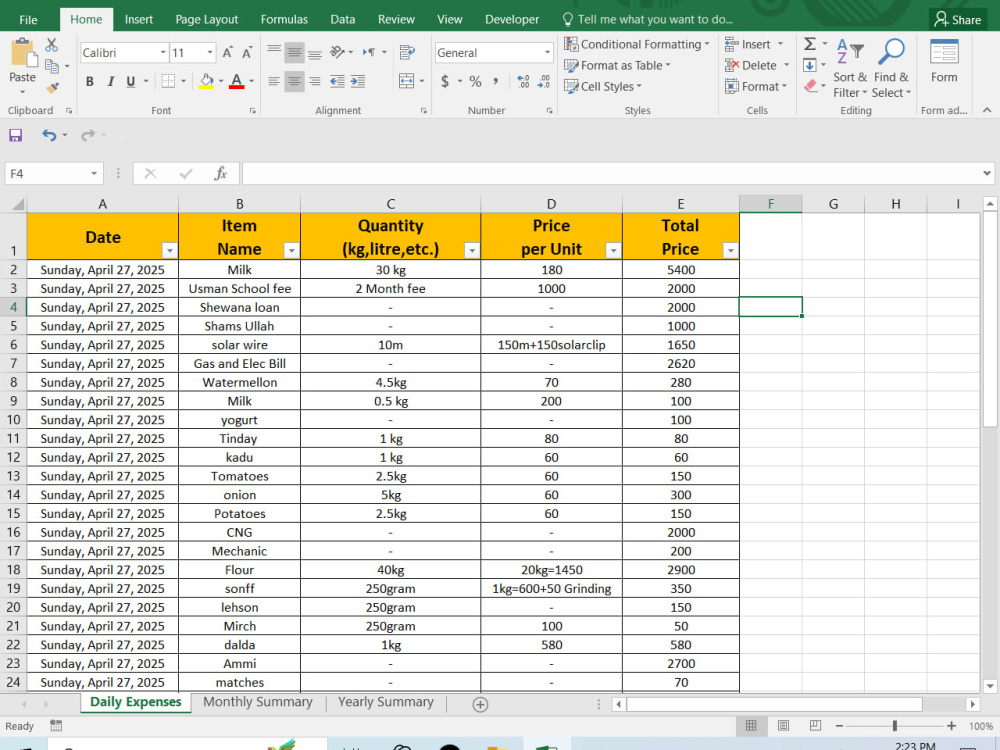
Task: Click Decrease Decimal icon
Action: click(x=543, y=81)
